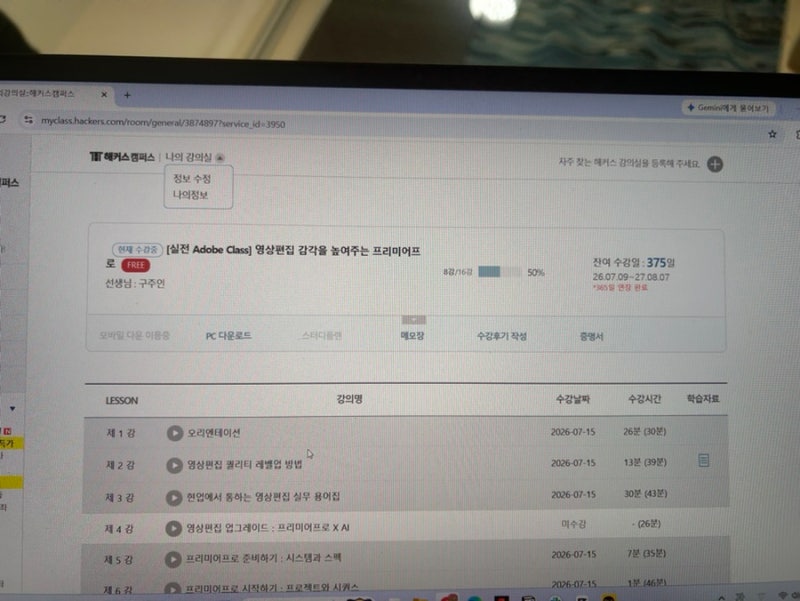Viewport: 800px width, 601px height.
Task: Click the course title 실전 Adobe Class
Action: click(x=293, y=250)
